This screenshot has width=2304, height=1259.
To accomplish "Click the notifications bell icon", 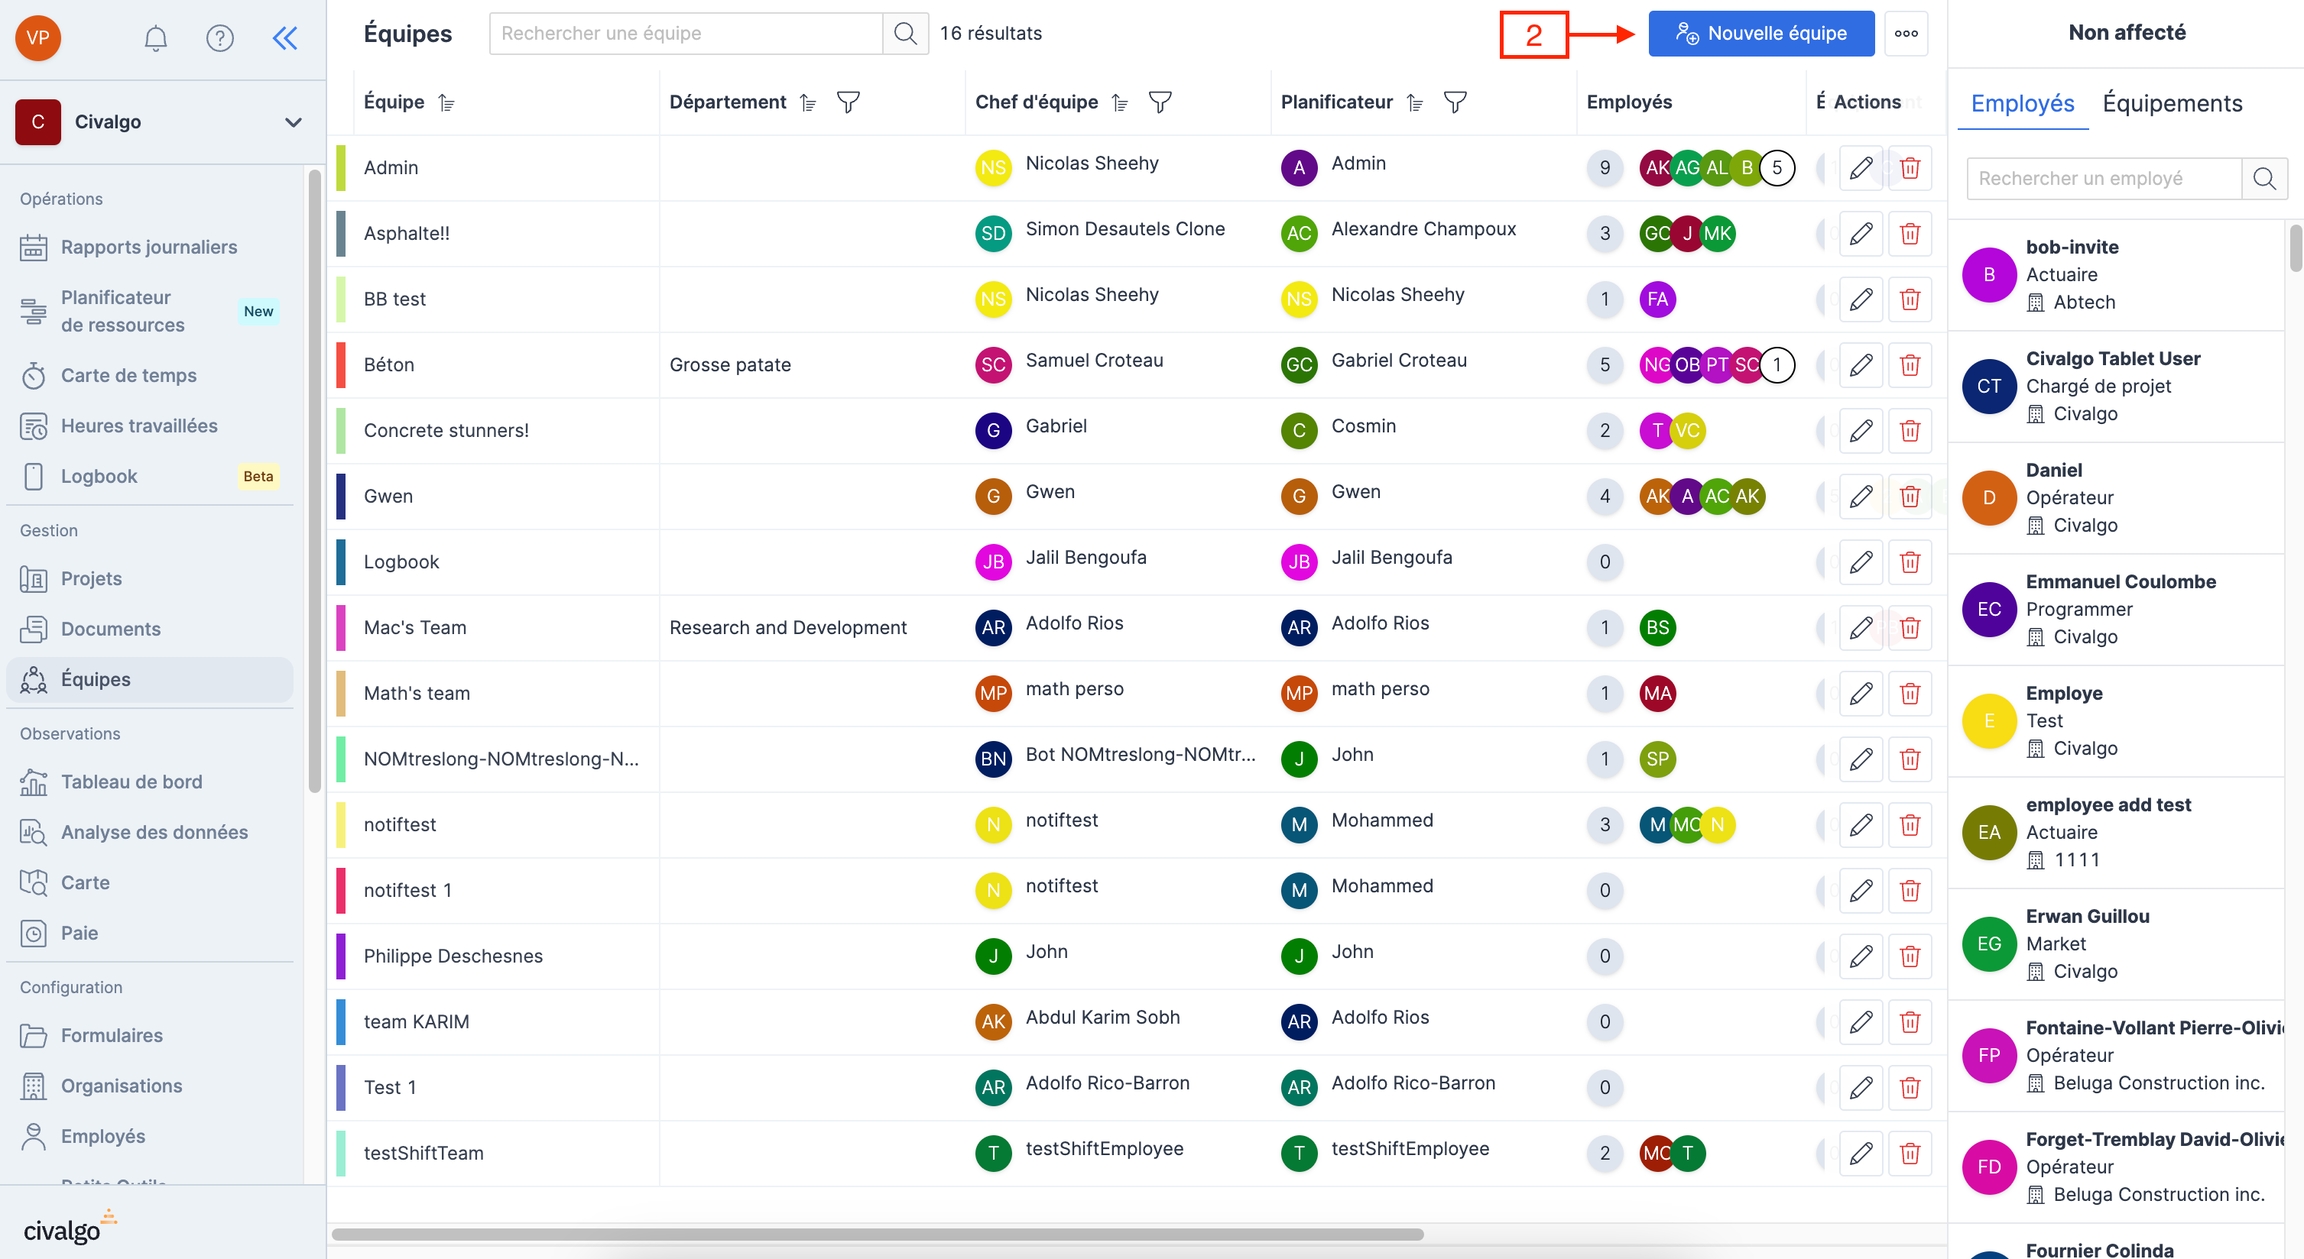I will [x=155, y=38].
